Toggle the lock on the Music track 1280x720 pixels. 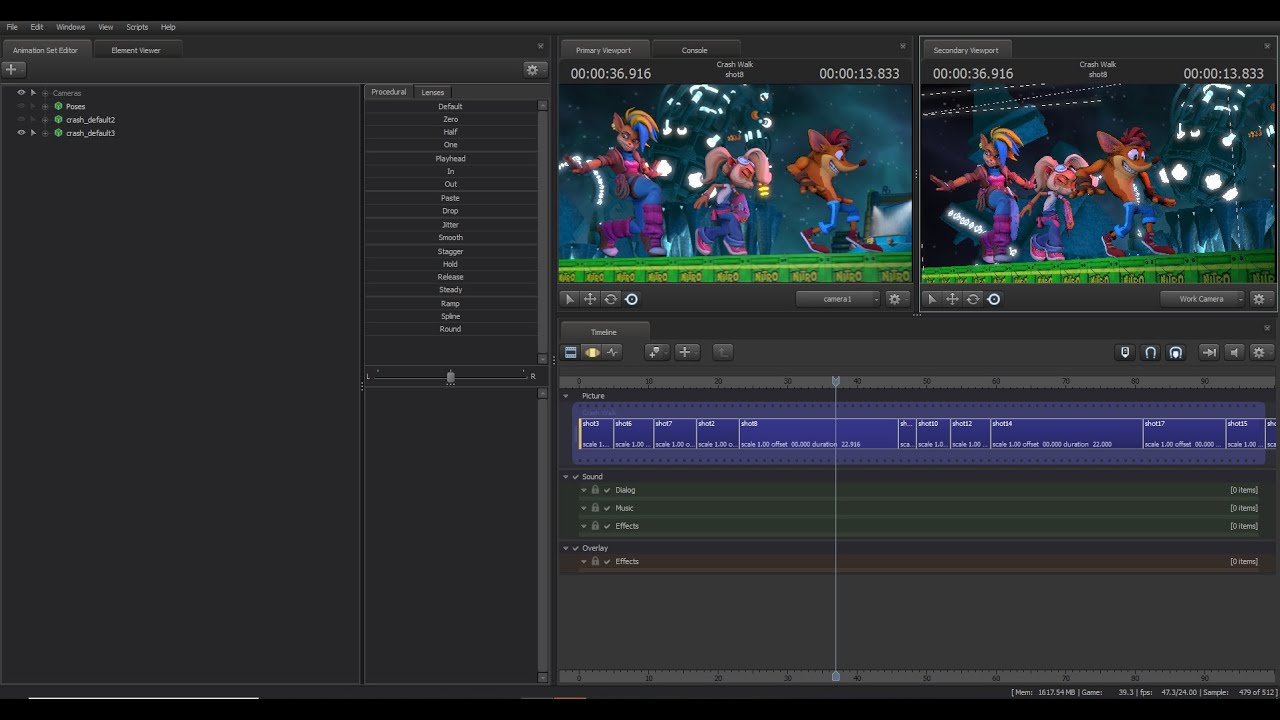coord(595,508)
